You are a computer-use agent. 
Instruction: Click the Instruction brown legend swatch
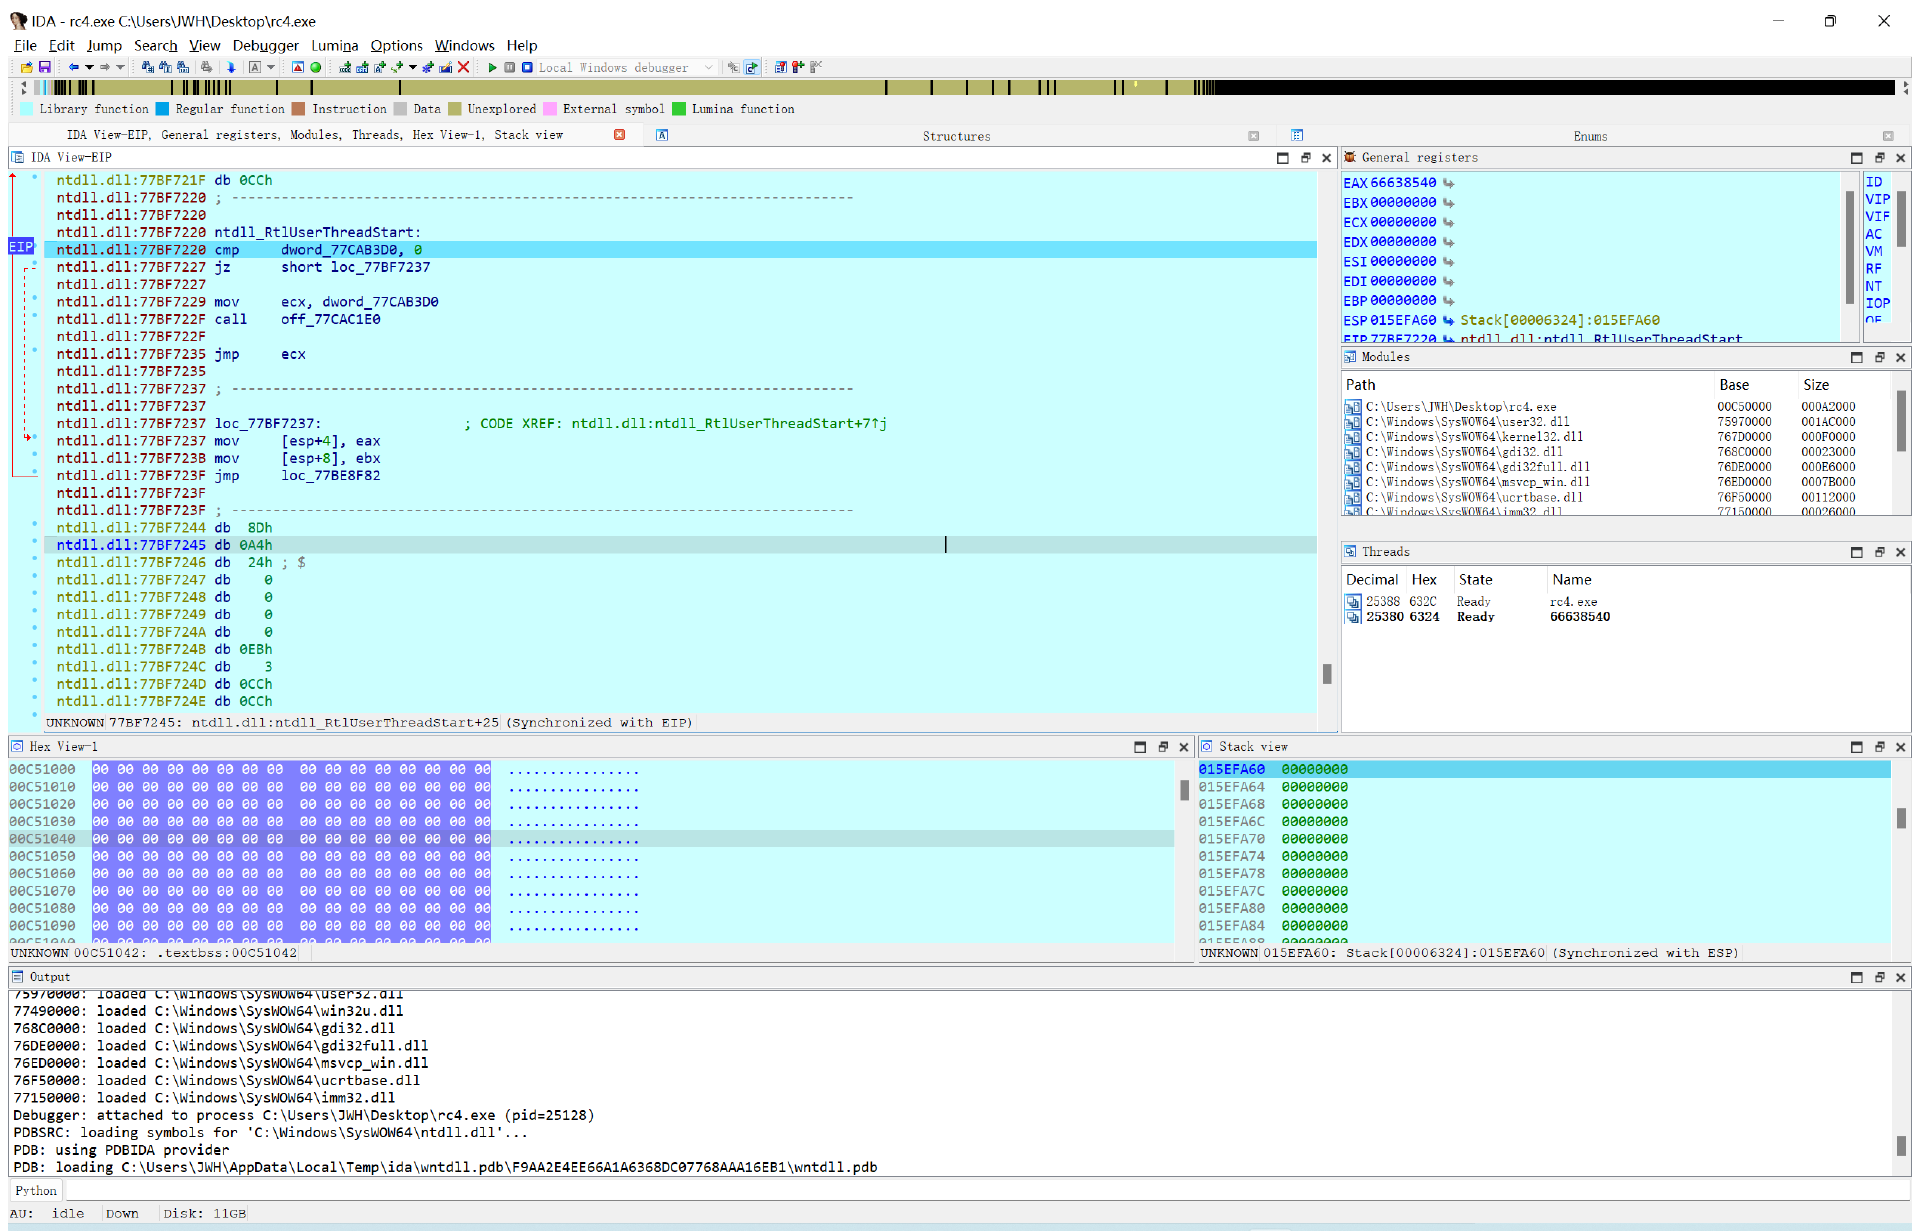(298, 109)
